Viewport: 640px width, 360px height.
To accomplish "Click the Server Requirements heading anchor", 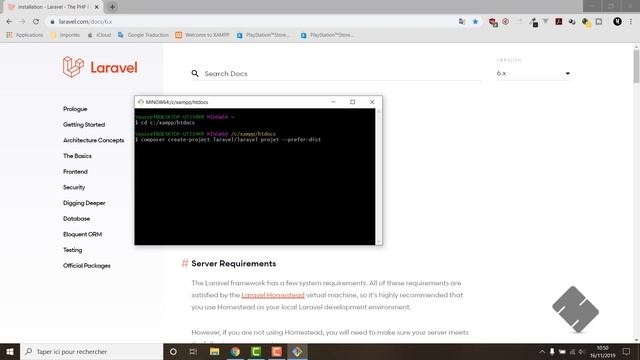I will click(185, 263).
